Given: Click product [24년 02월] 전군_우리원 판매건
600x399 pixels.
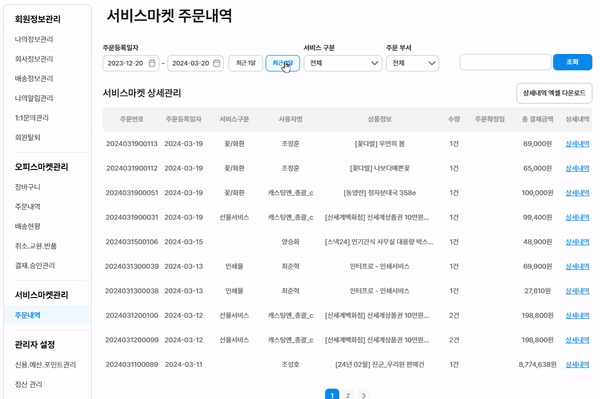Looking at the screenshot, I should tap(380, 365).
